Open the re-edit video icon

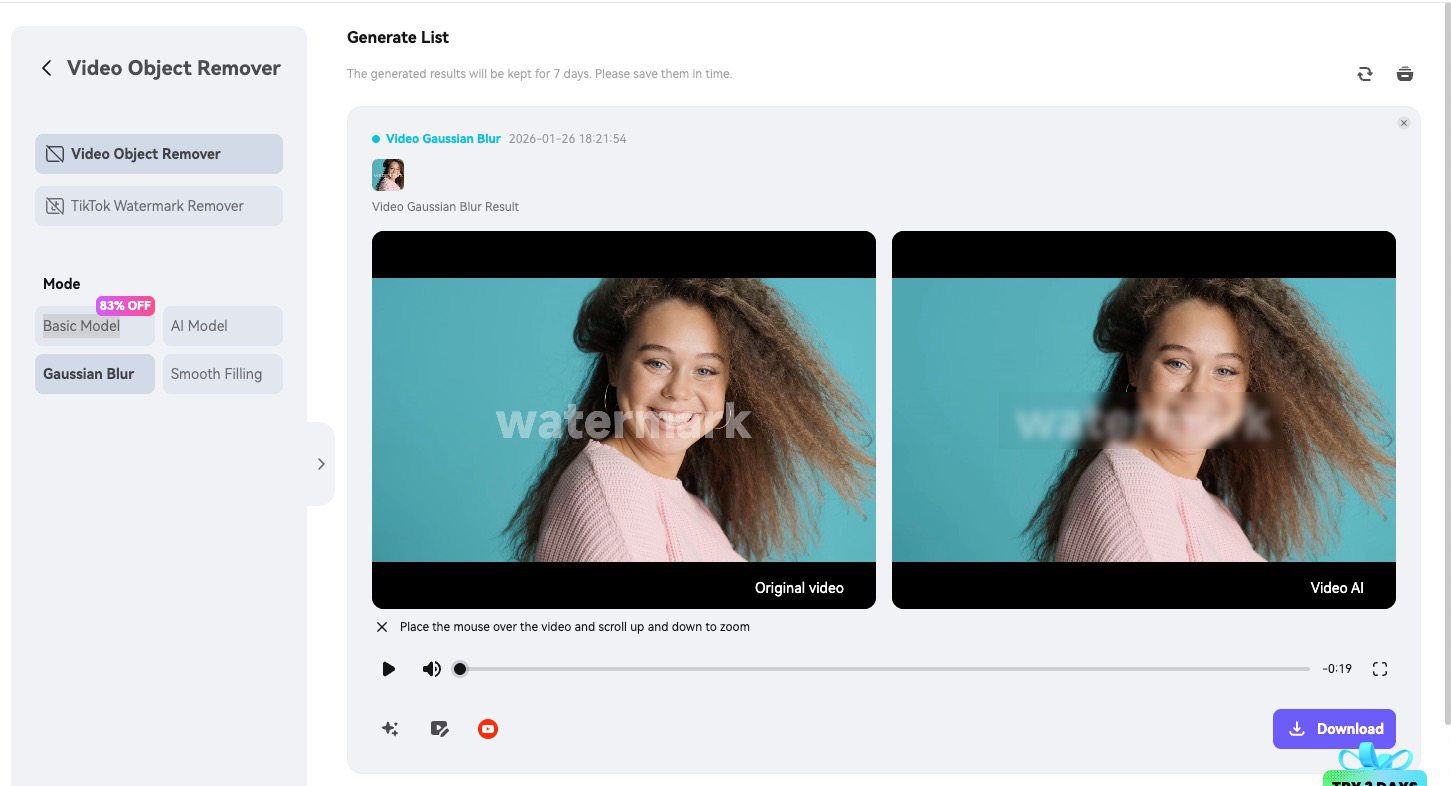click(x=439, y=728)
